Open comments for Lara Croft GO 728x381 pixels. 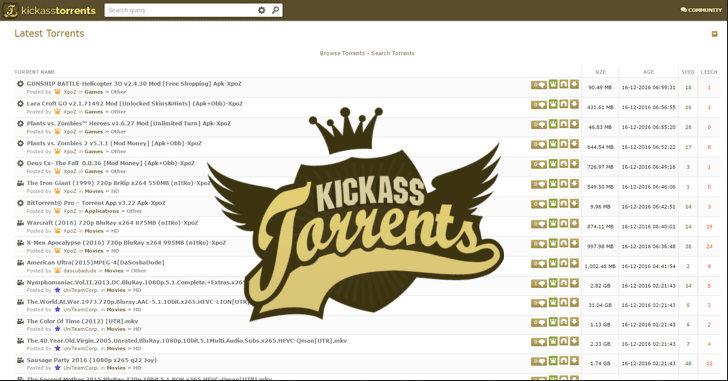click(x=539, y=105)
